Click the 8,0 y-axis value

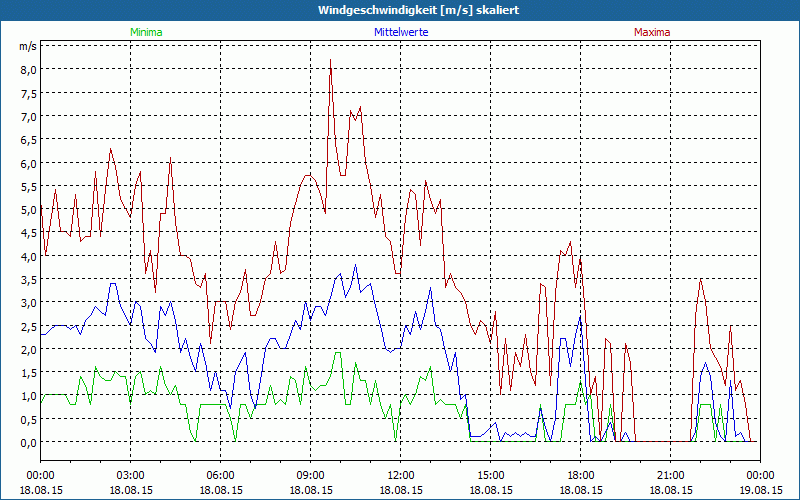pyautogui.click(x=28, y=70)
